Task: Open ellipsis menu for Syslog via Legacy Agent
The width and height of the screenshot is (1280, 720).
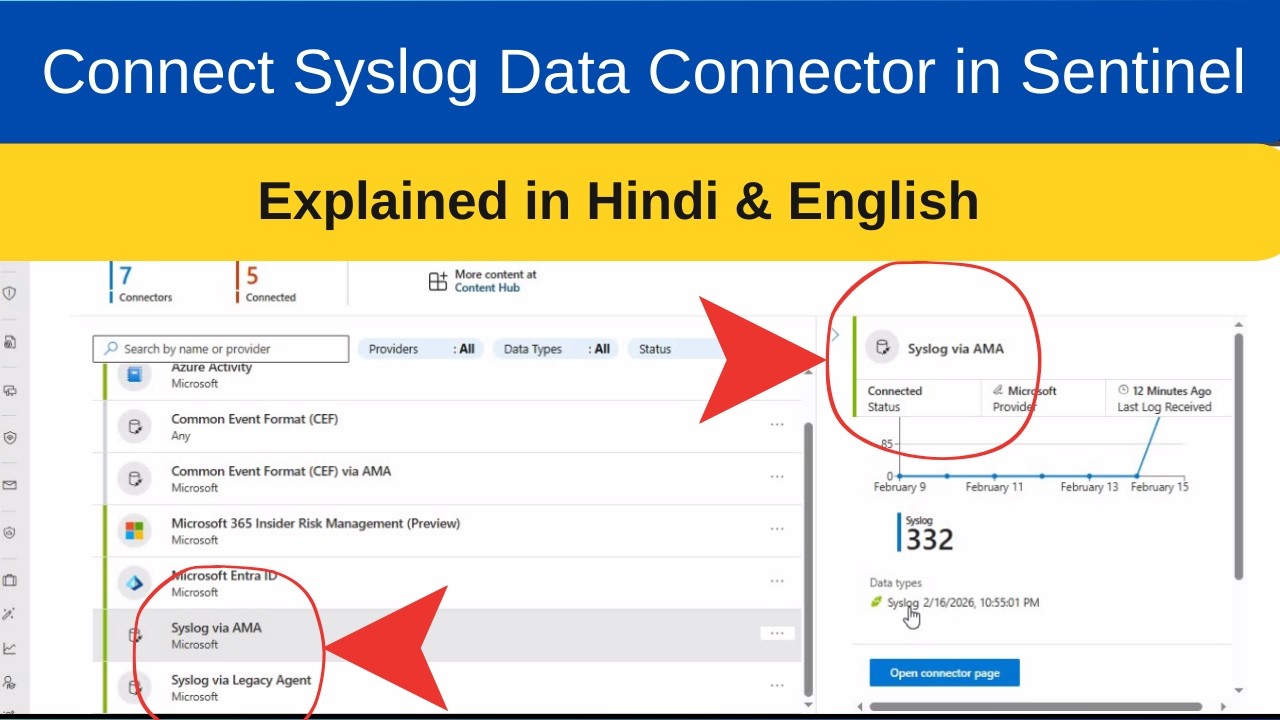Action: (777, 685)
